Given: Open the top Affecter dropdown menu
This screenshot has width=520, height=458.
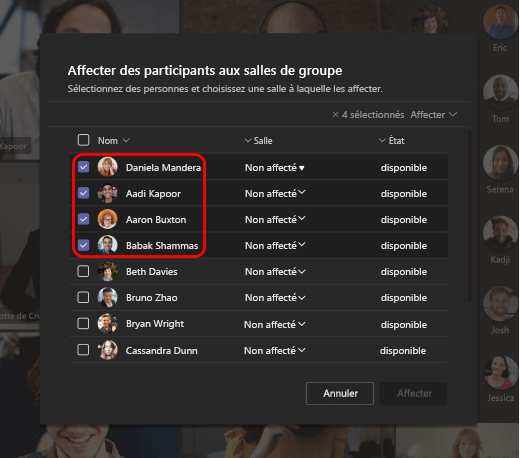Looking at the screenshot, I should tap(433, 115).
